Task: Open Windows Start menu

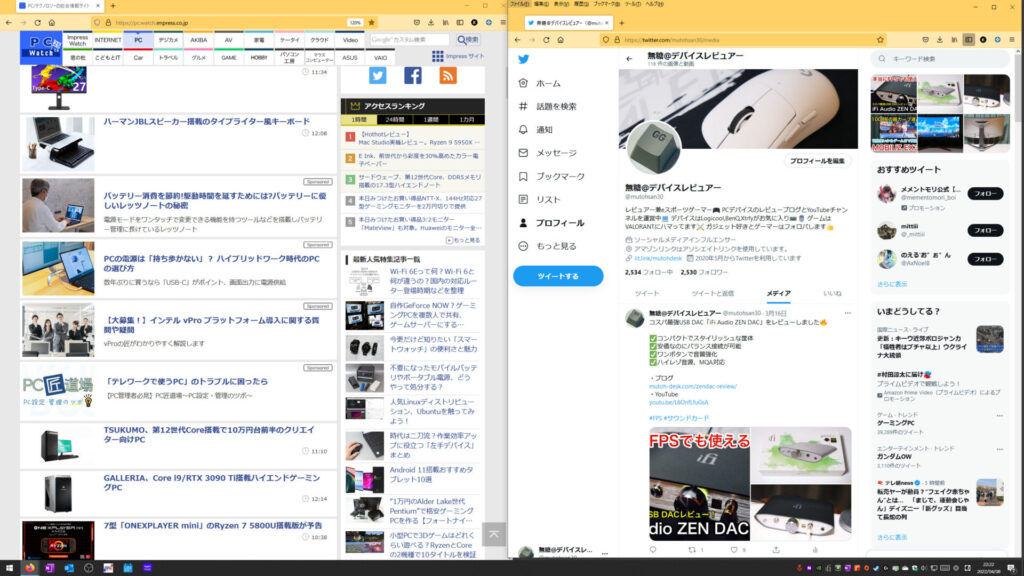Action: click(9, 568)
